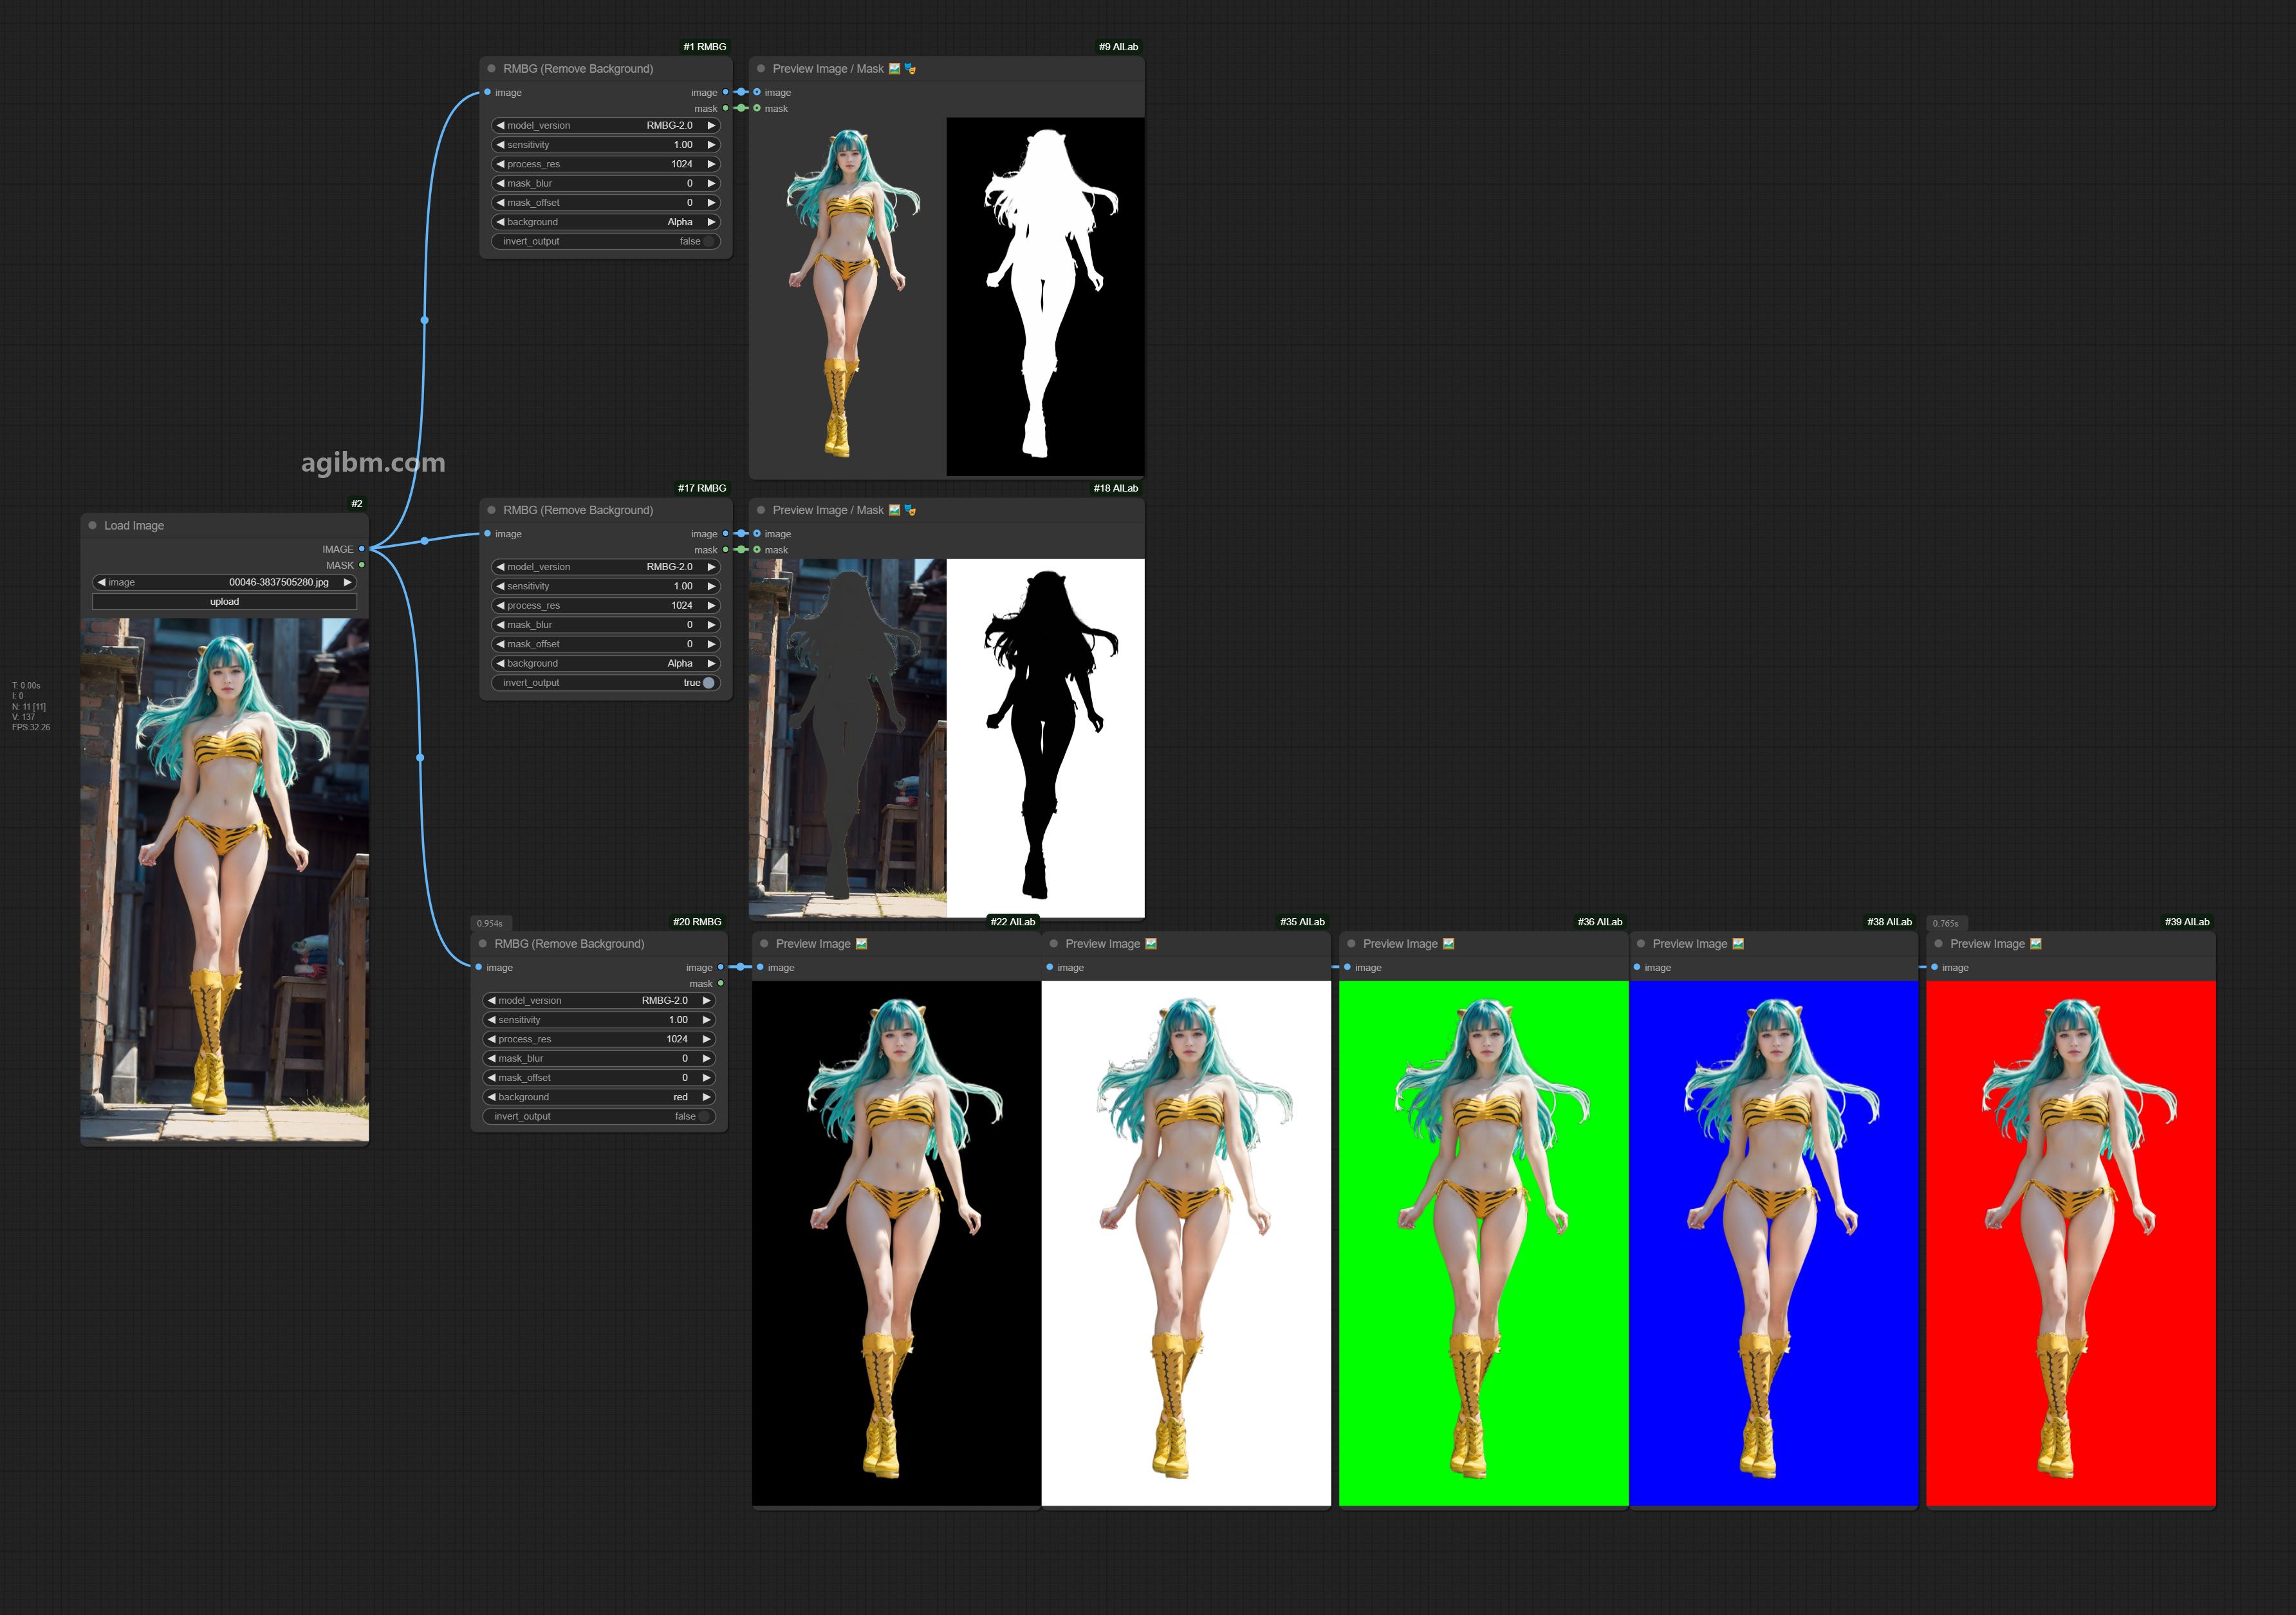Open background Alpha dropdown in #1 RMBG node
This screenshot has width=2296, height=1615.
(x=605, y=222)
